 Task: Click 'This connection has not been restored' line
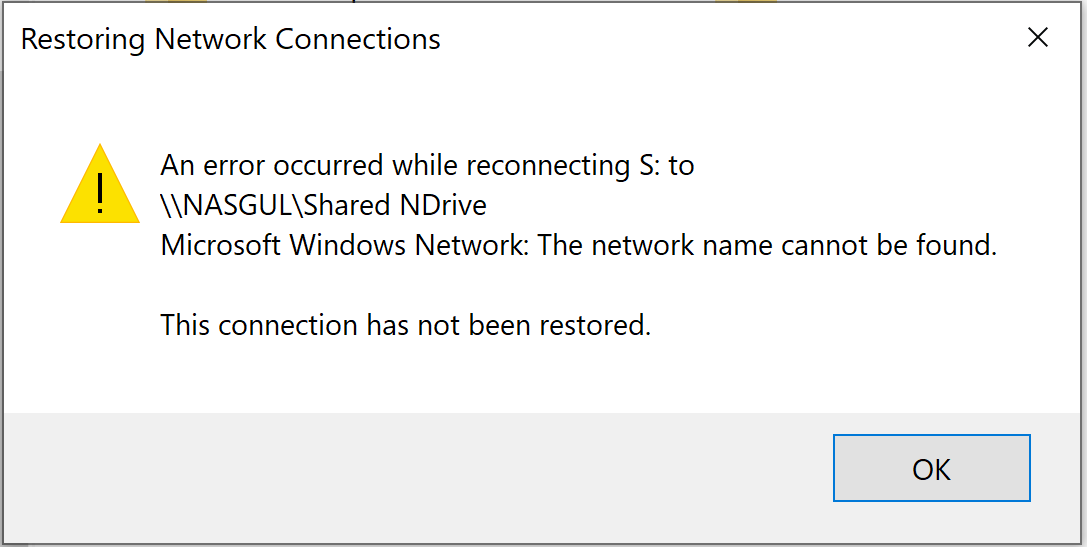click(x=406, y=325)
